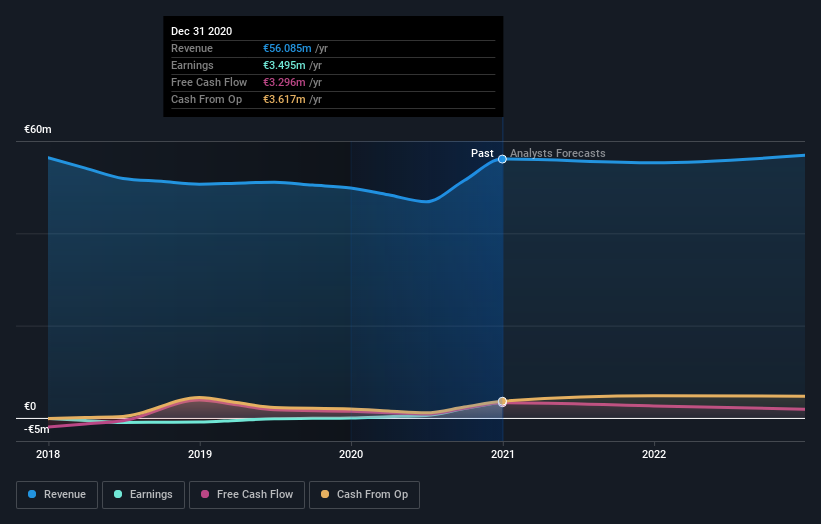Click the €60m y-axis label
821x524 pixels.
(38, 129)
